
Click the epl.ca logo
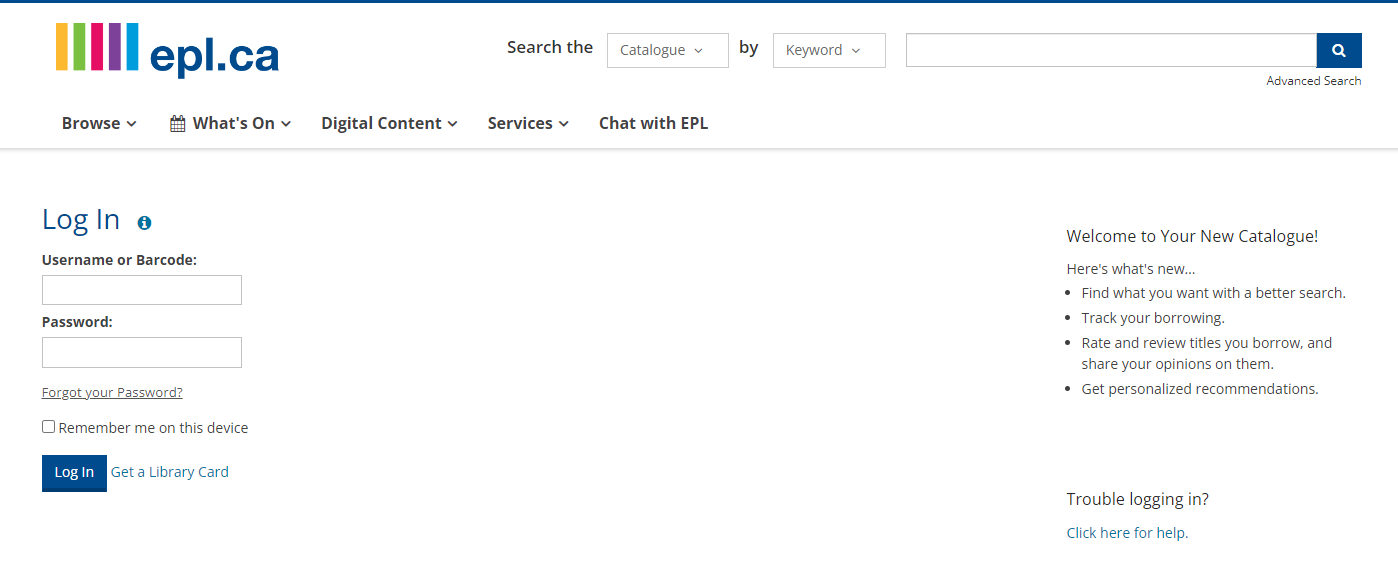(x=167, y=49)
